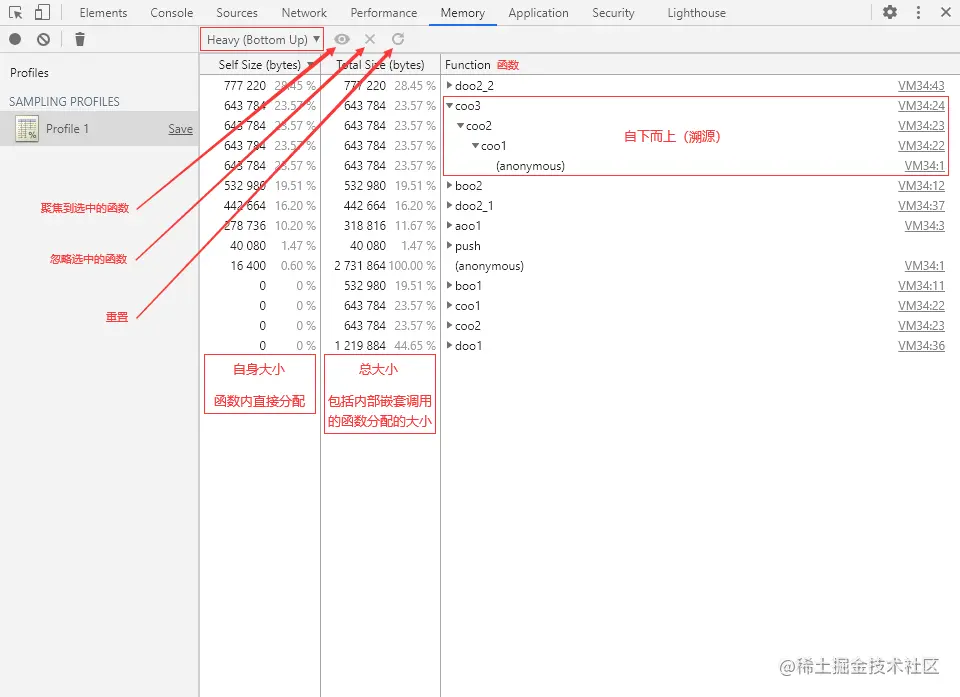Toggle the device toolbar icon
The width and height of the screenshot is (960, 697).
coord(42,12)
